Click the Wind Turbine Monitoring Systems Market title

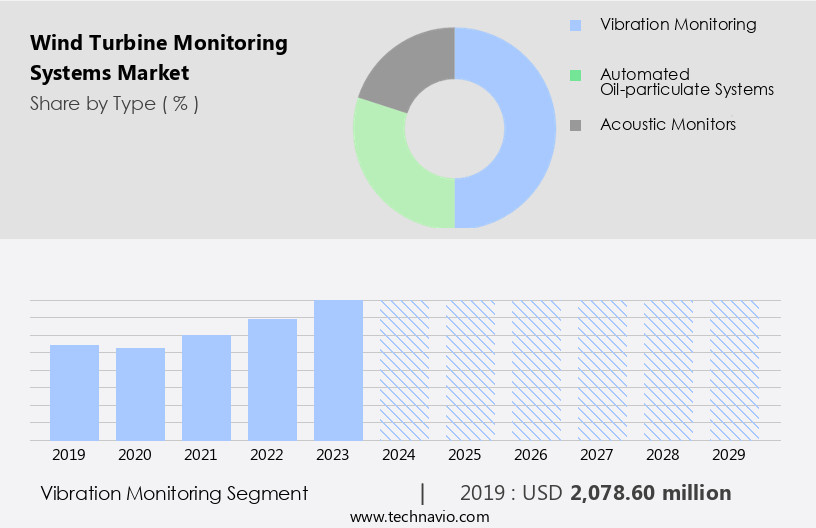point(159,58)
